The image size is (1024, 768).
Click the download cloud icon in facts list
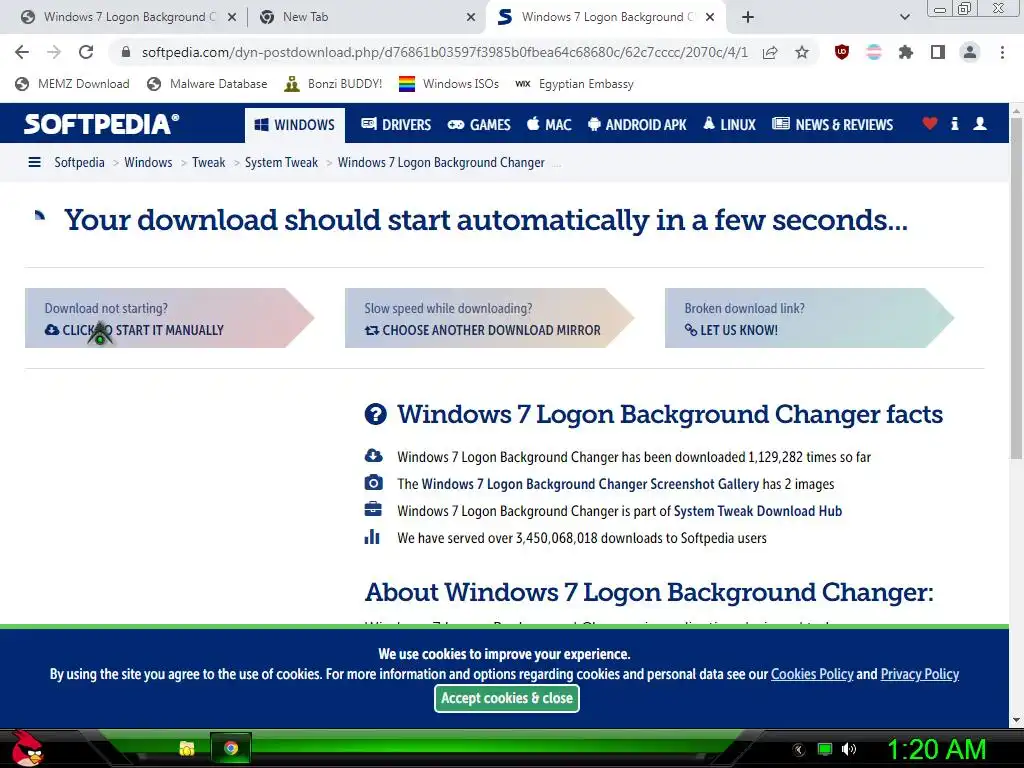[x=373, y=455]
